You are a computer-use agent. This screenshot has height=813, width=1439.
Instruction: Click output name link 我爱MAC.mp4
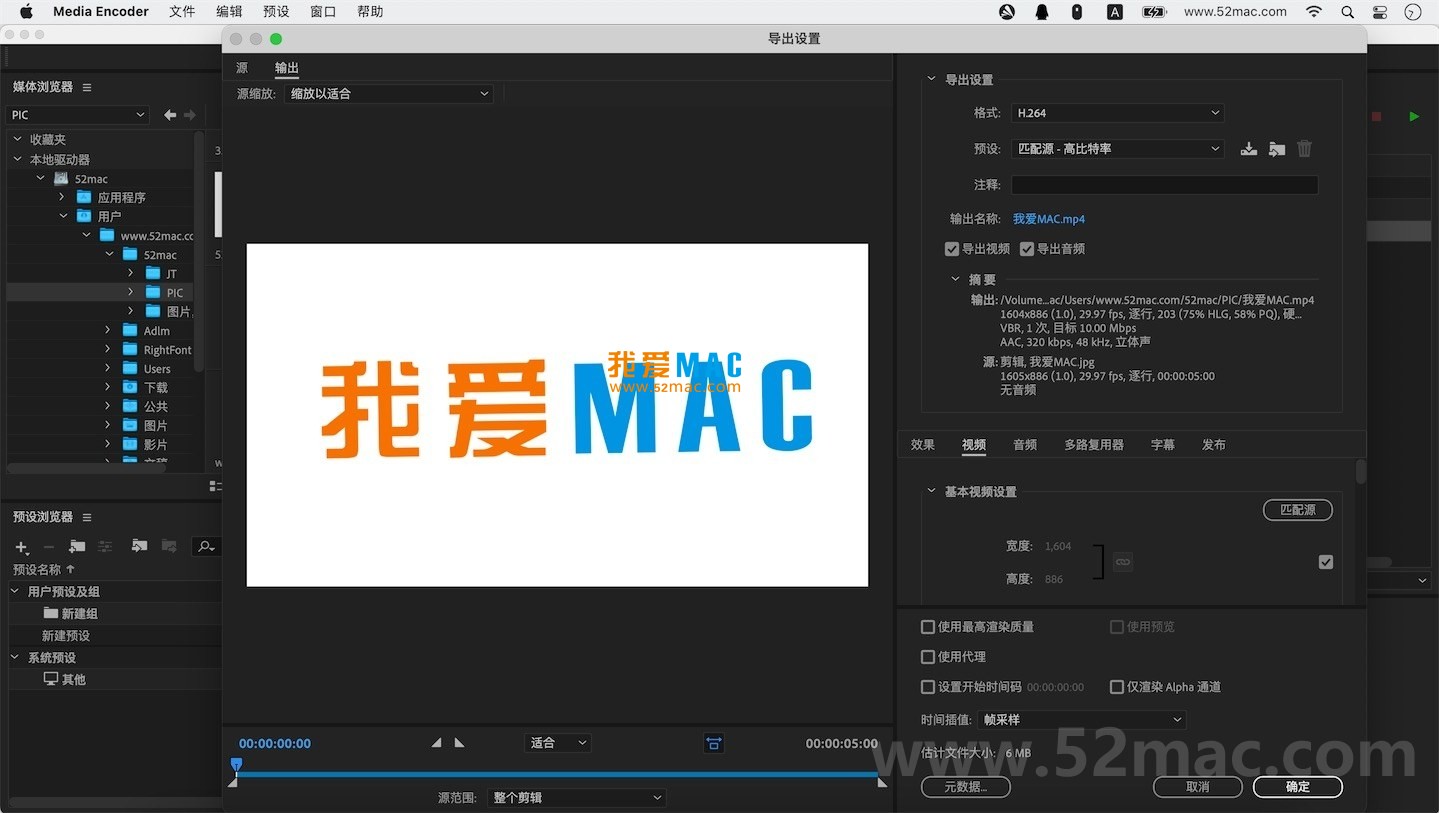tap(1049, 219)
